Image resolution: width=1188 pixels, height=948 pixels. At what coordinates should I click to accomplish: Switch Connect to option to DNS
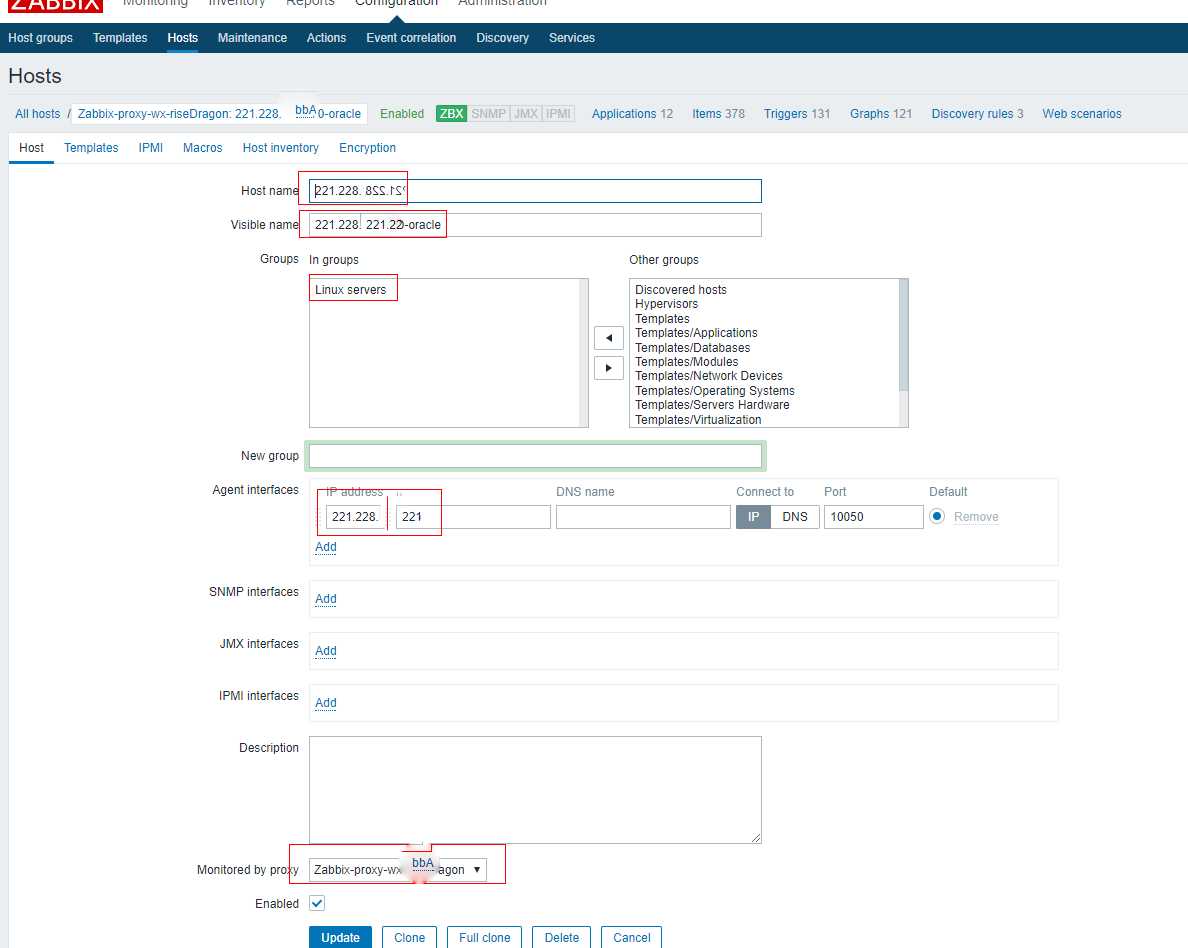pyautogui.click(x=795, y=517)
